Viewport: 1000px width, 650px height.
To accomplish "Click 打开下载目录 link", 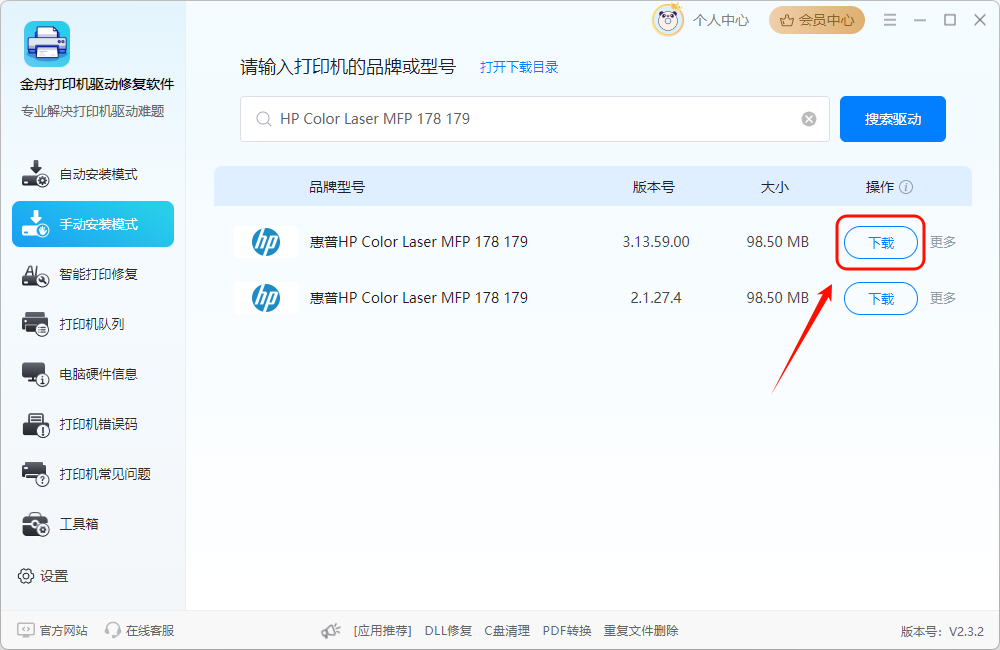I will 518,67.
